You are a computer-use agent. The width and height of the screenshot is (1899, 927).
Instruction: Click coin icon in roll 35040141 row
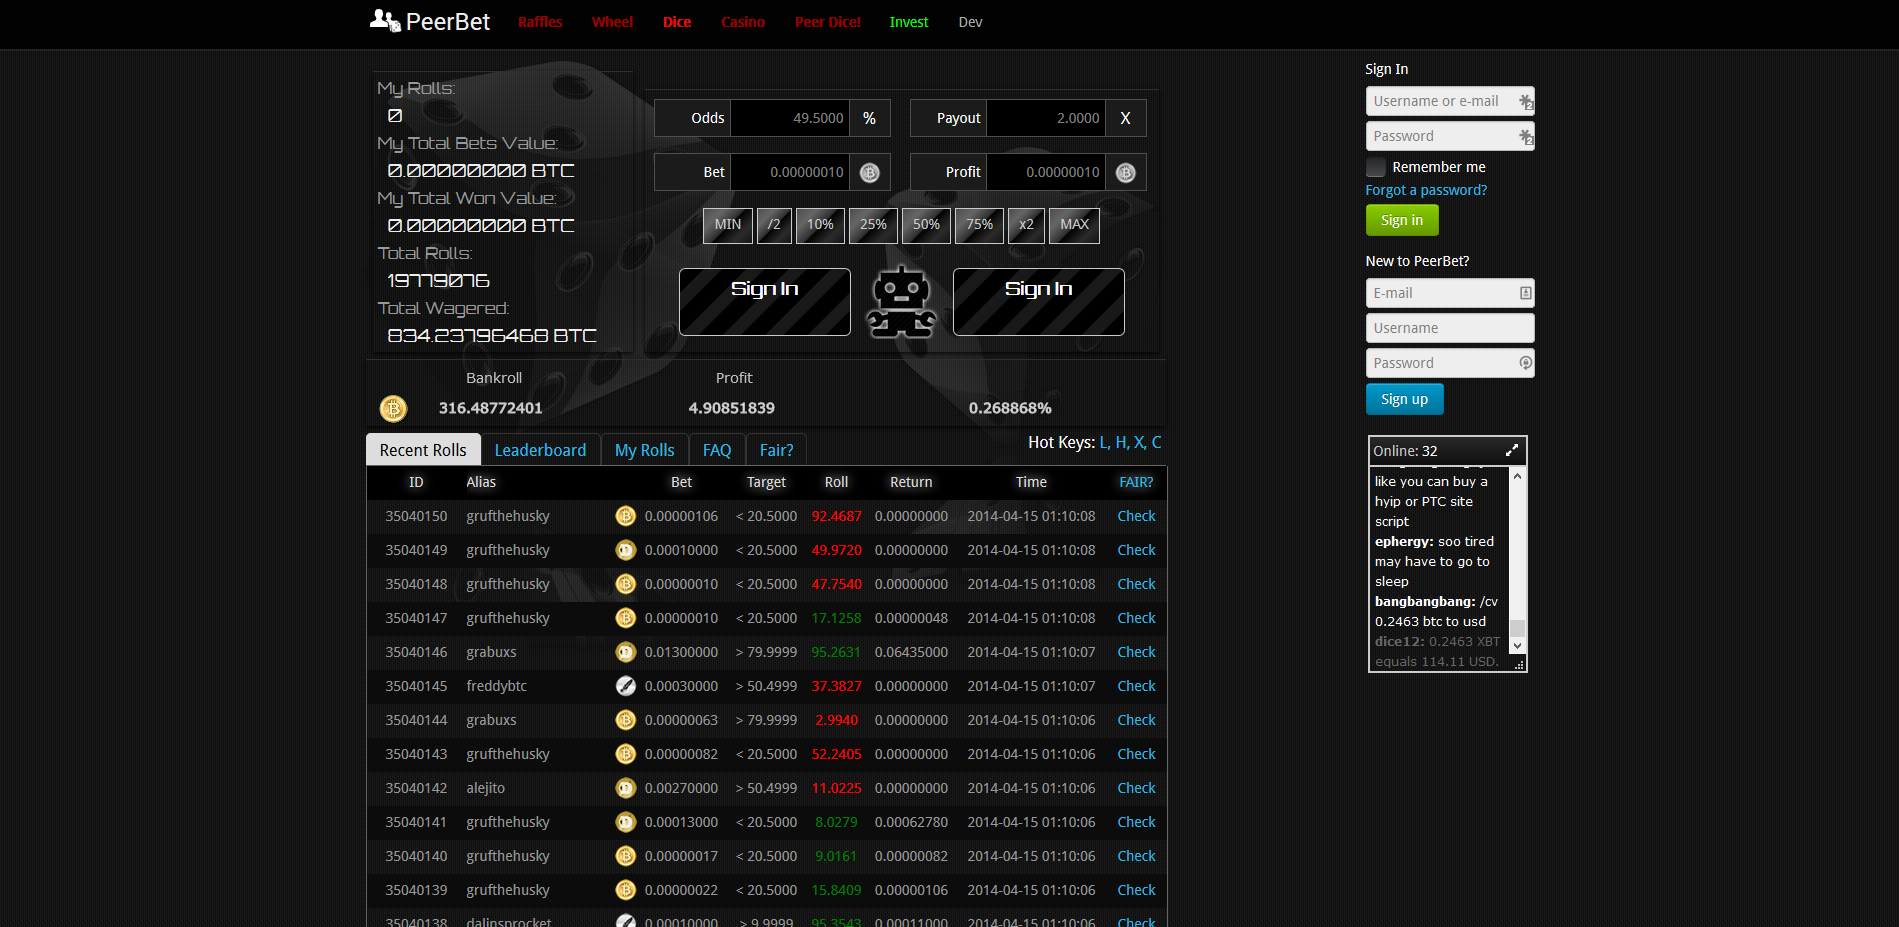[626, 822]
